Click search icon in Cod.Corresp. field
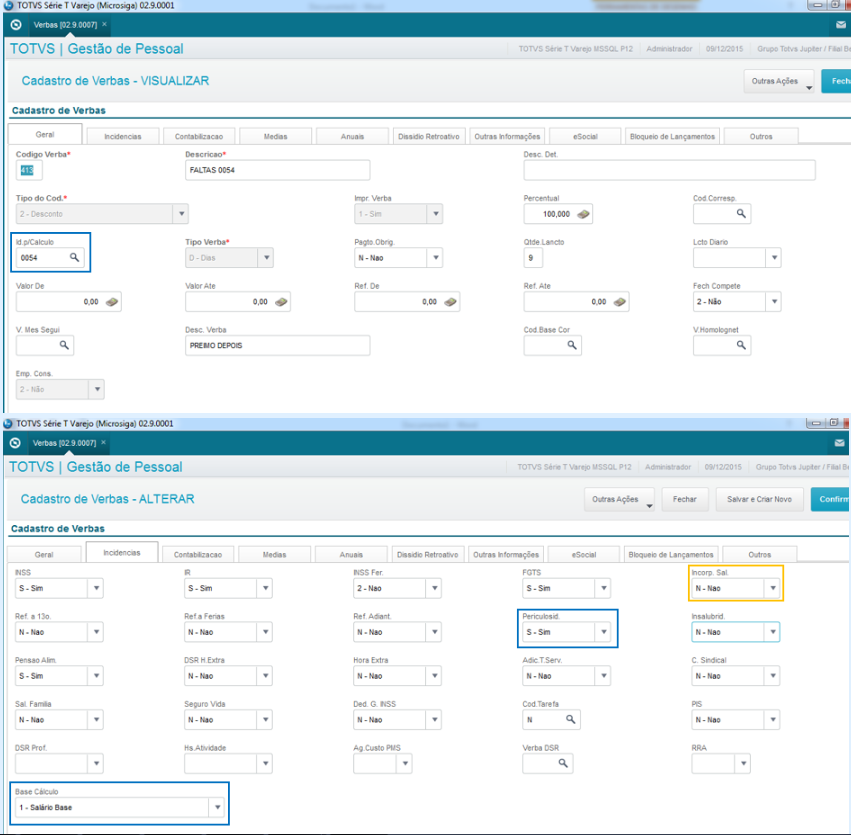The height and width of the screenshot is (835, 851). (741, 213)
